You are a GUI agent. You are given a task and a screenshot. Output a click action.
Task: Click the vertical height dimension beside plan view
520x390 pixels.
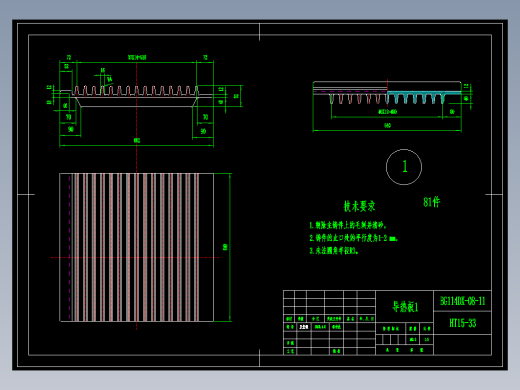[x=225, y=247]
